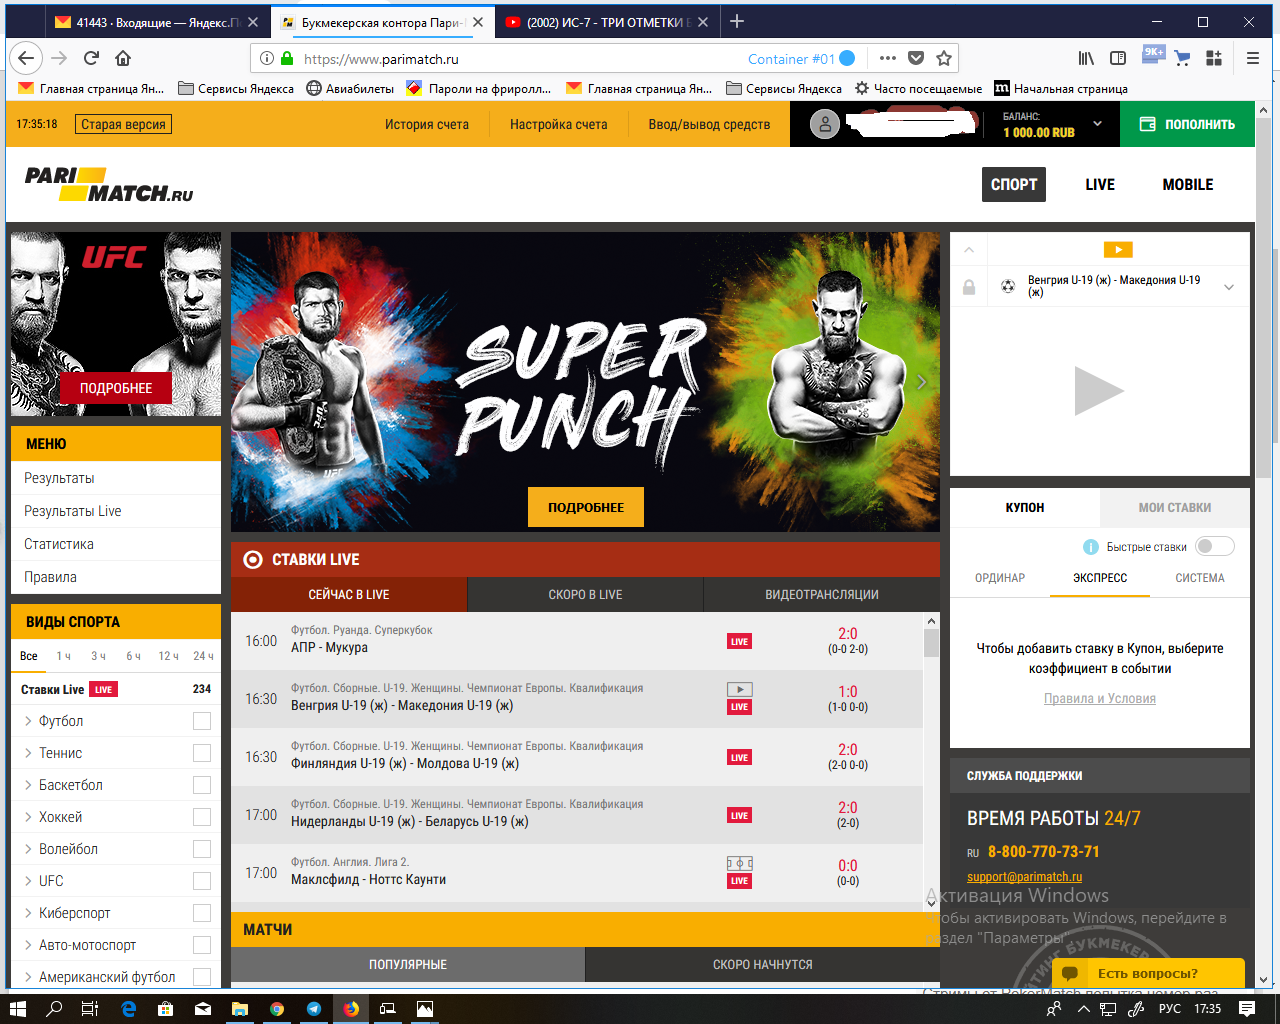The image size is (1280, 1024).
Task: Open page actions three-dot menu
Action: [887, 58]
